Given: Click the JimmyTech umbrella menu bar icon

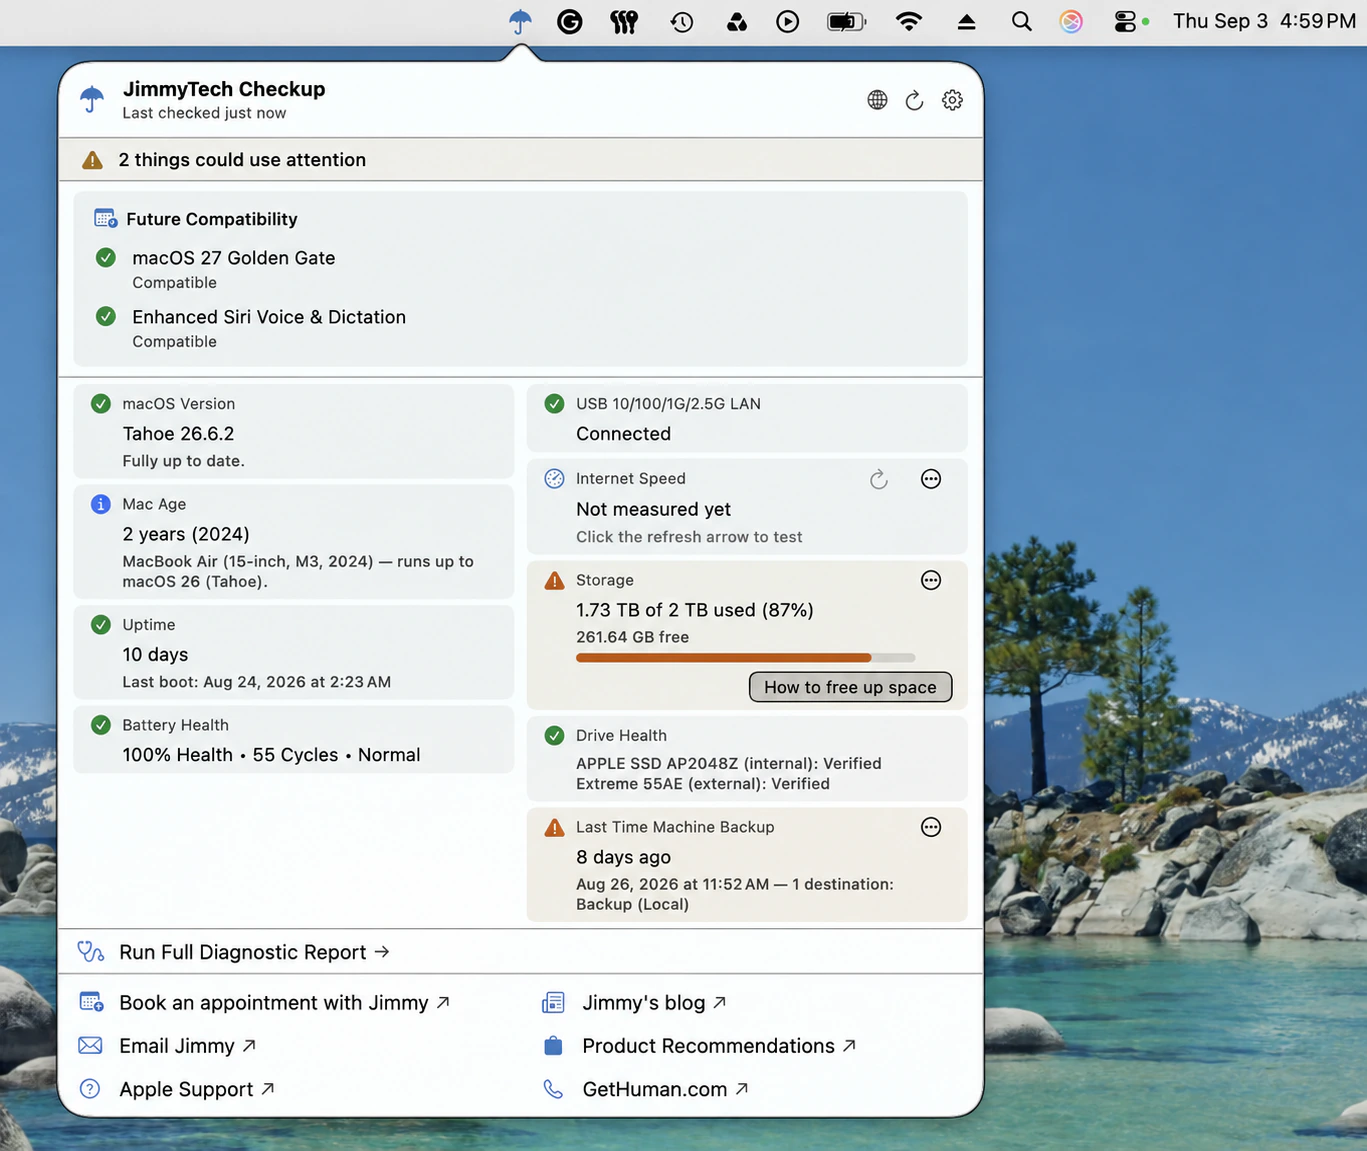Looking at the screenshot, I should pos(520,21).
